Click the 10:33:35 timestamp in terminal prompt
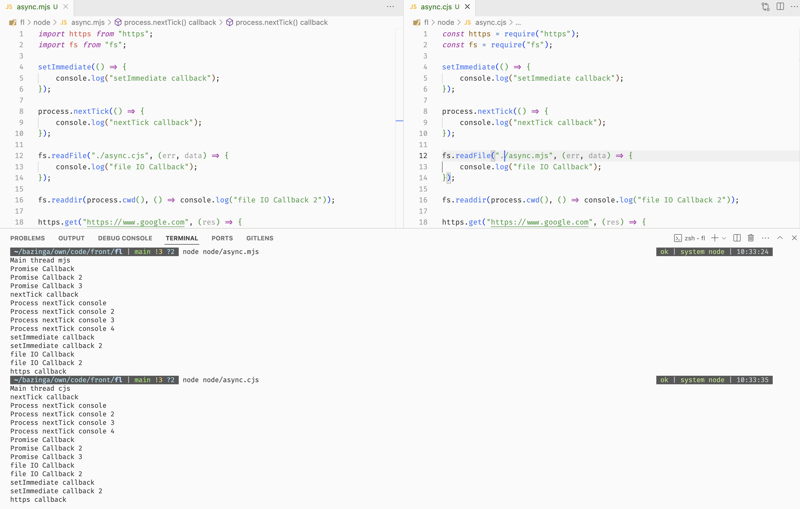 pos(752,380)
